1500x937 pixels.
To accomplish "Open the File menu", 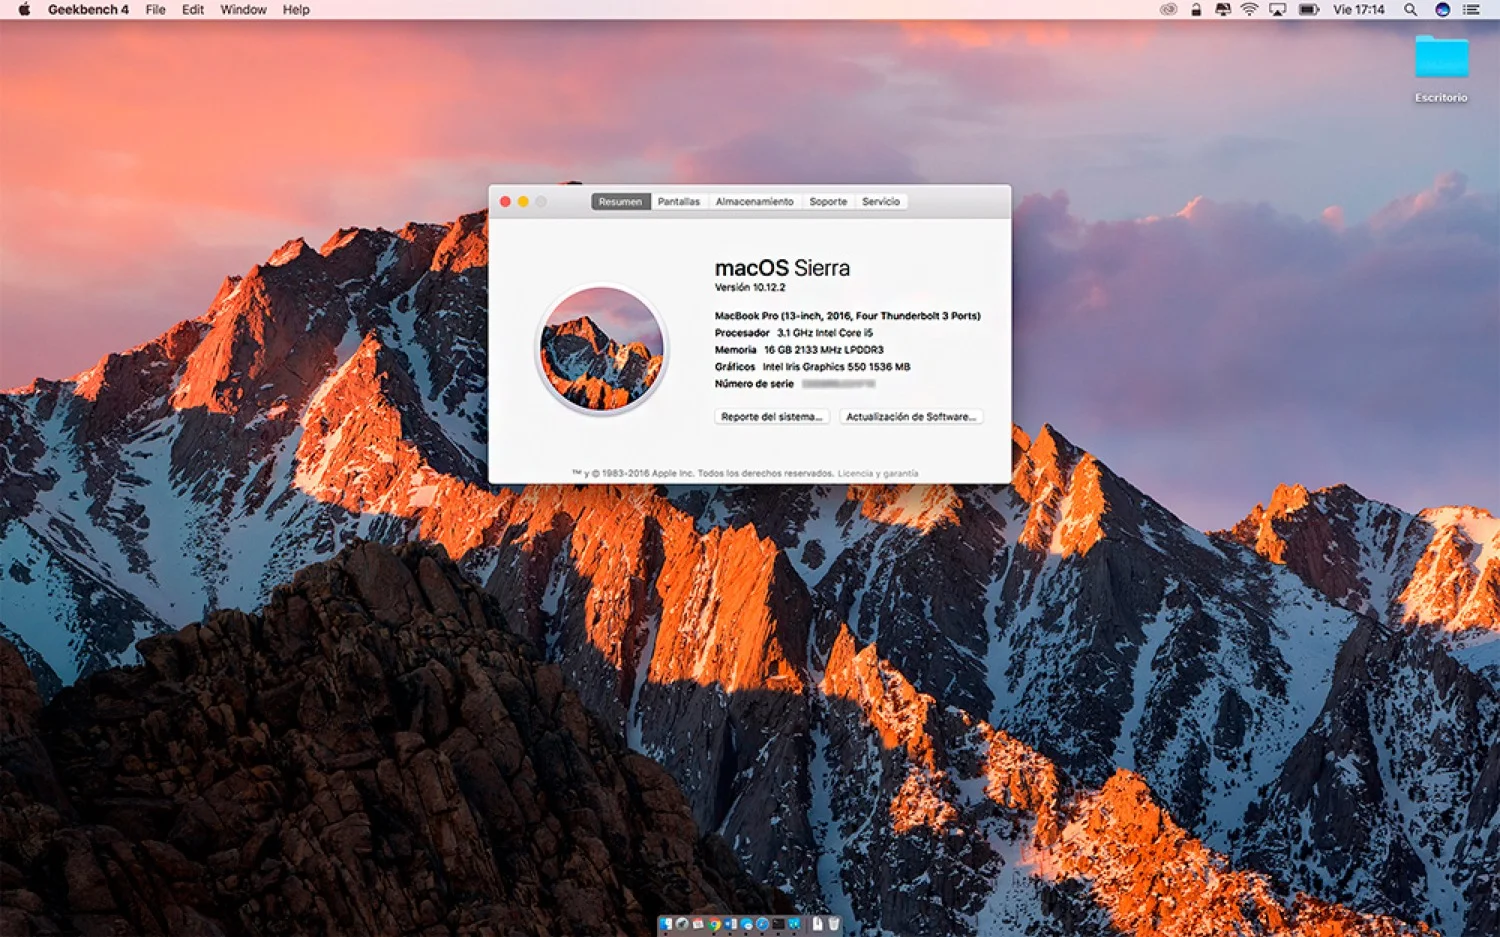I will (x=155, y=9).
